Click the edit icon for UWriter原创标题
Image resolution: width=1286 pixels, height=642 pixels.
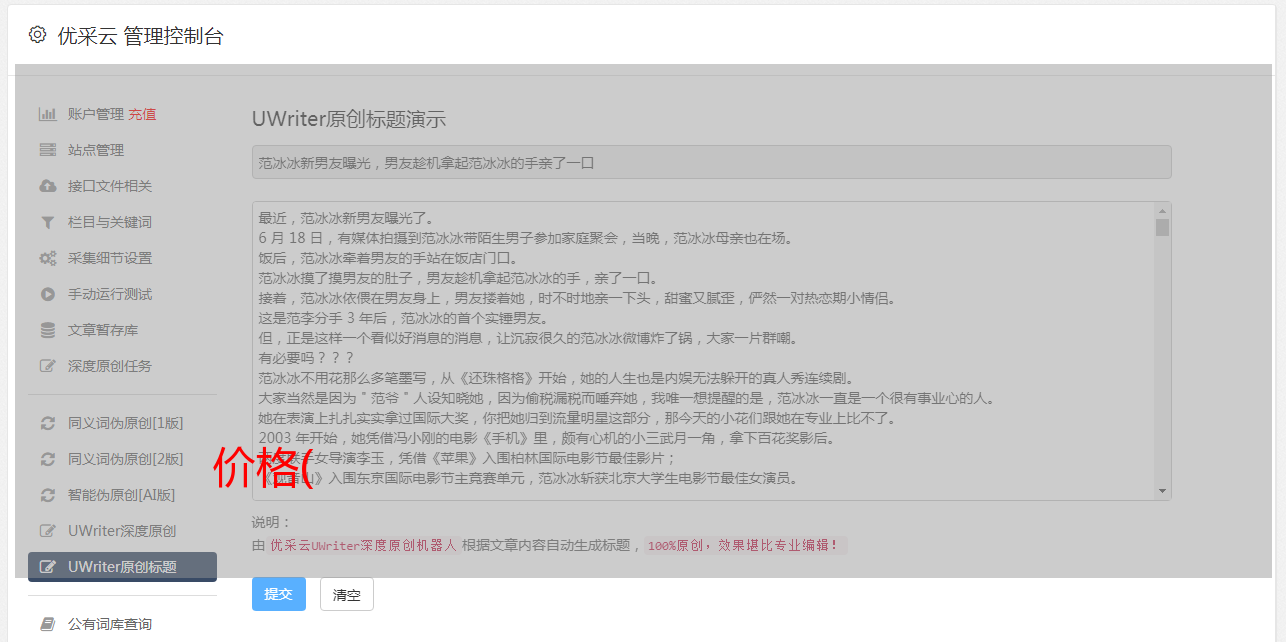pos(47,567)
